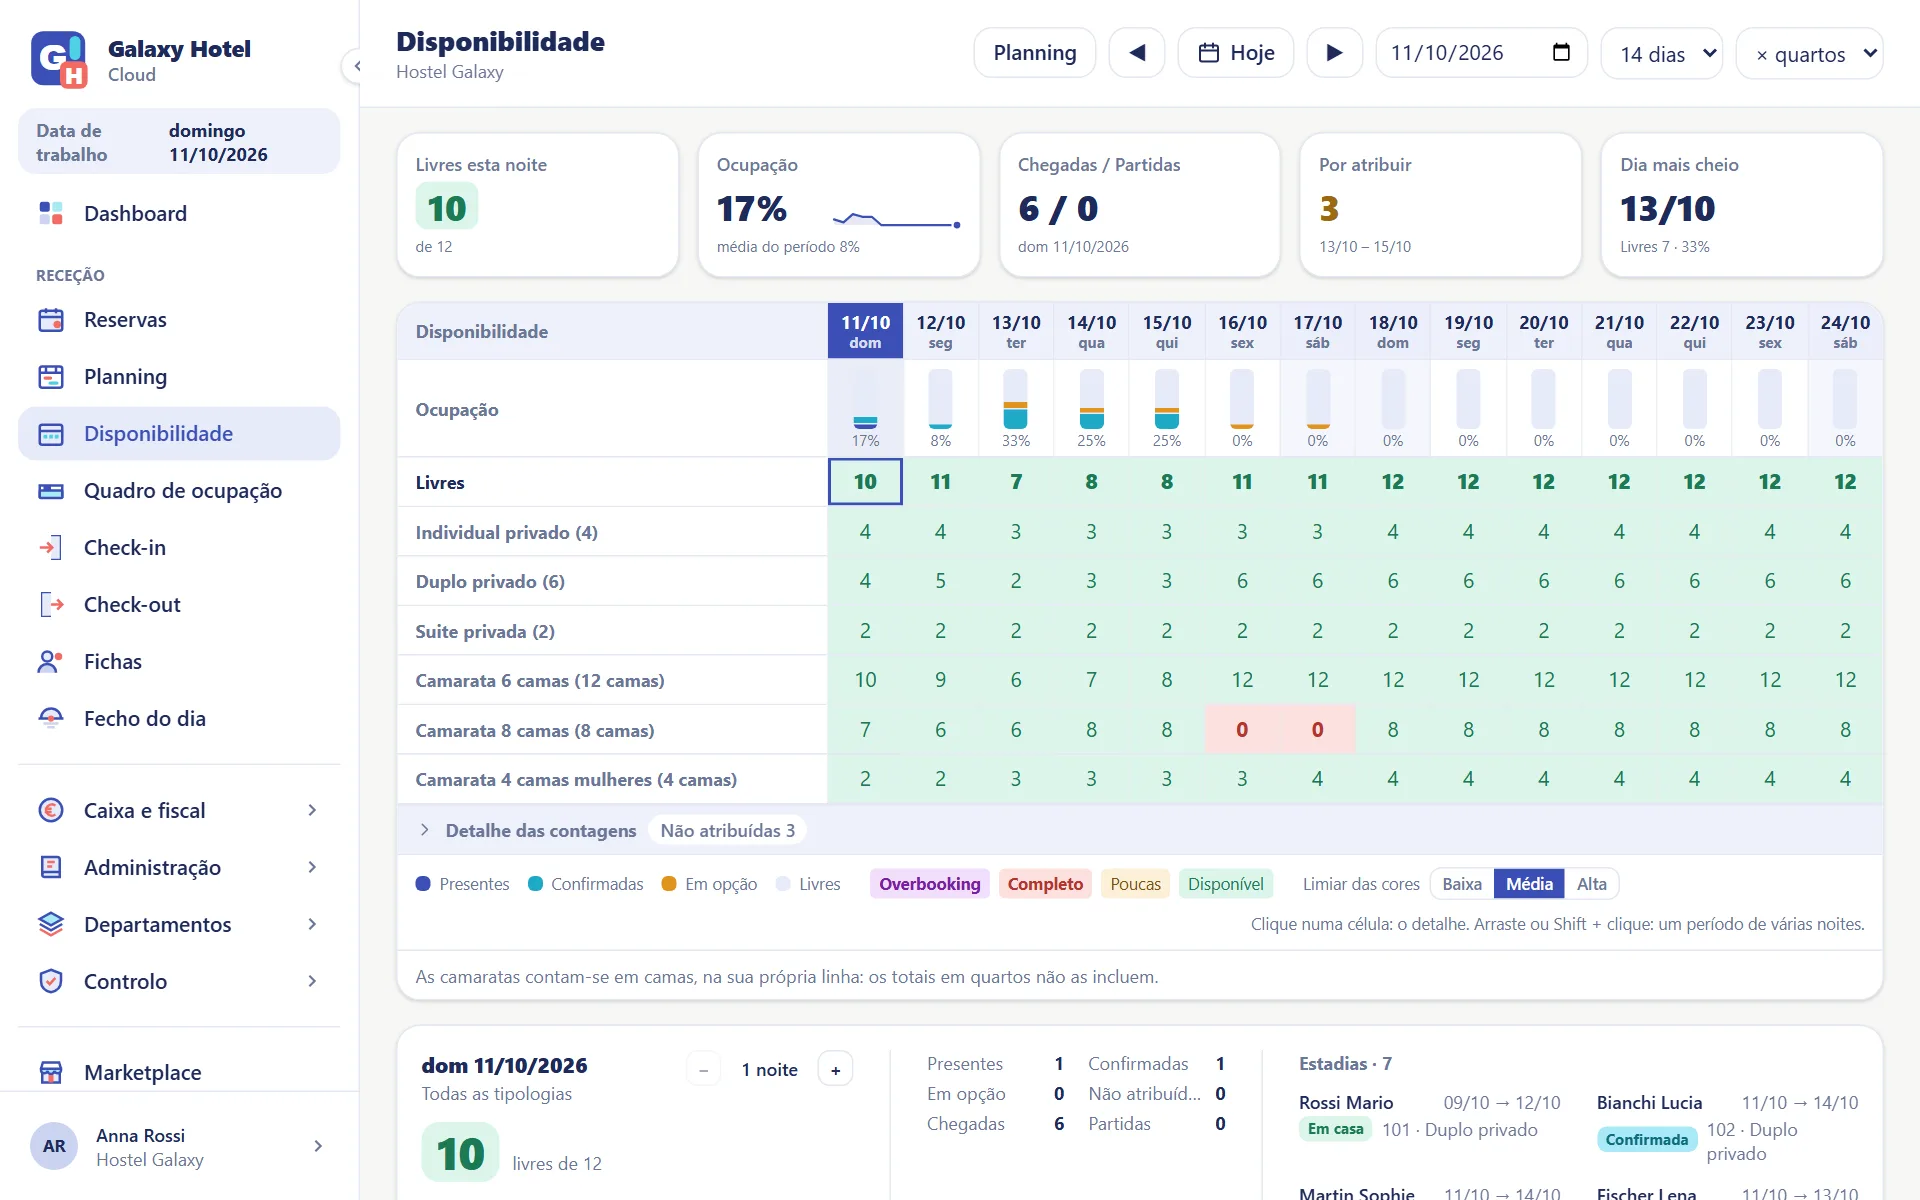This screenshot has height=1200, width=1920.
Task: Expand the Caixa e fiscal menu
Action: tap(180, 810)
